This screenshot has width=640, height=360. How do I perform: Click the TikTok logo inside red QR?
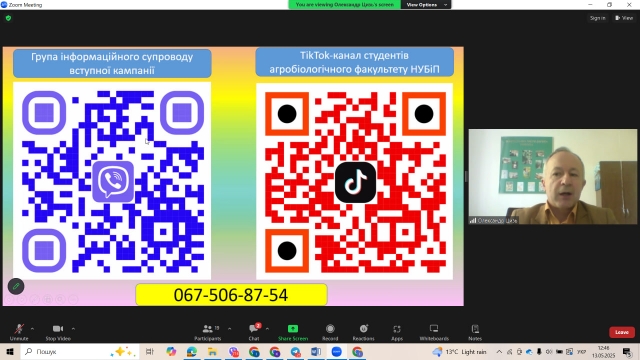coord(355,182)
